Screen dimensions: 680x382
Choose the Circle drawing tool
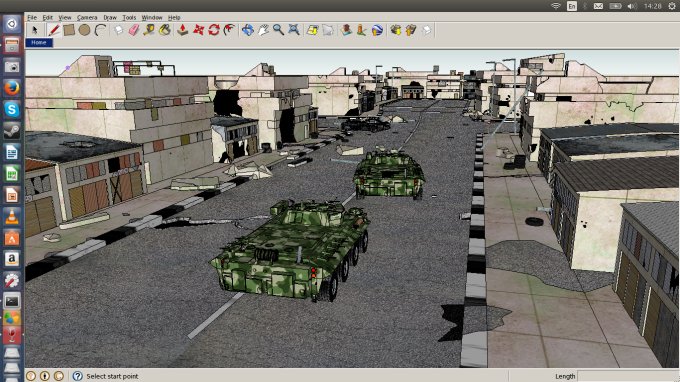pos(85,30)
